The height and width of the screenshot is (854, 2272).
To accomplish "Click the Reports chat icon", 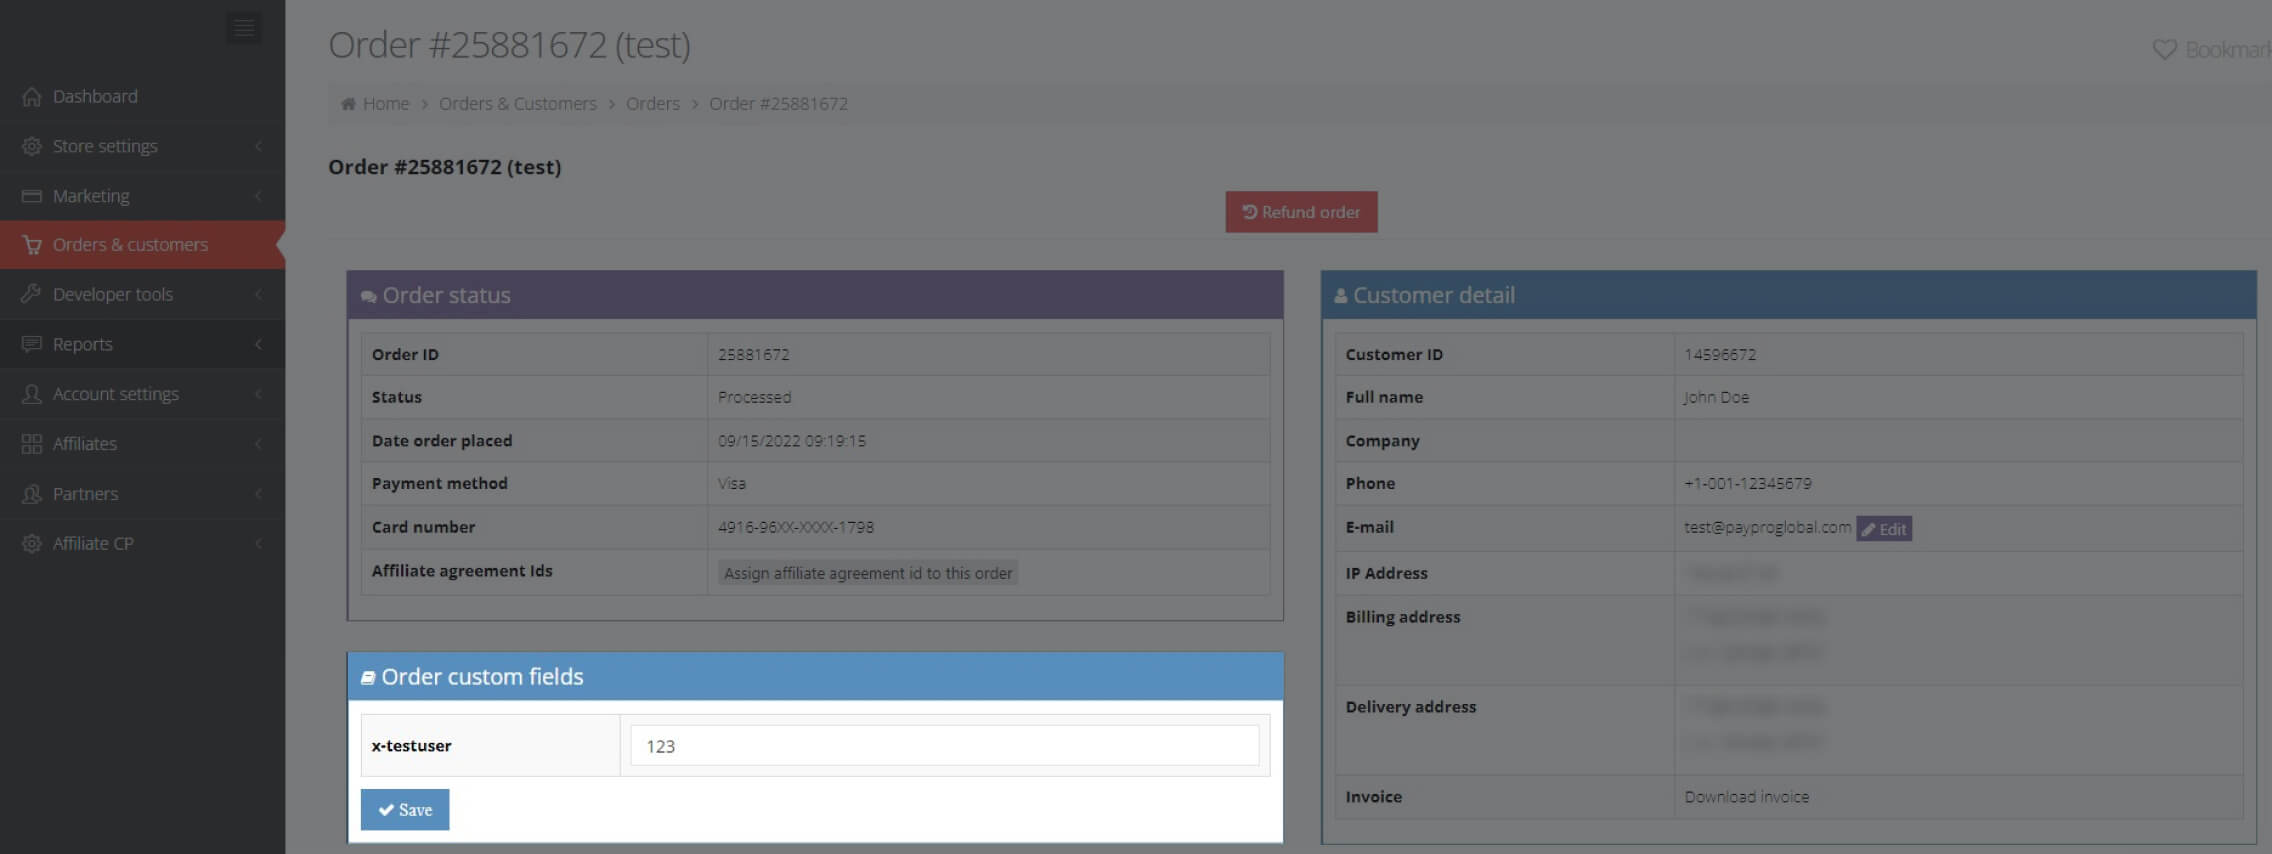I will click(32, 344).
